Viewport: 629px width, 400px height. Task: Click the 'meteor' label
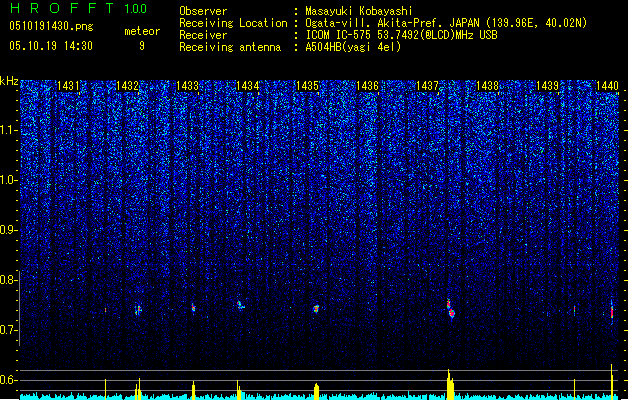(142, 31)
